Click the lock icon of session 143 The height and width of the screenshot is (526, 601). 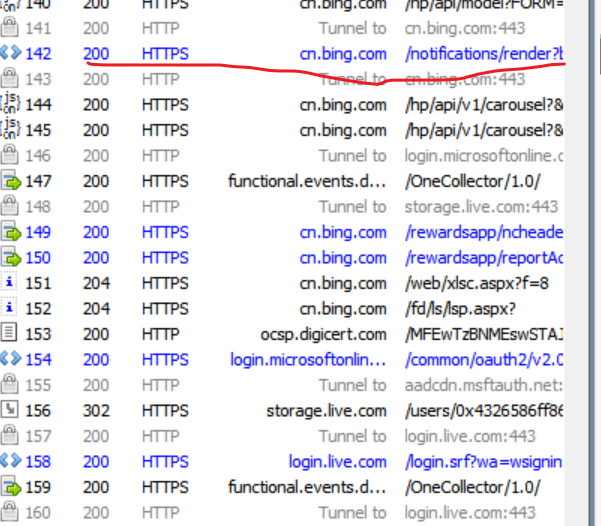pos(9,78)
